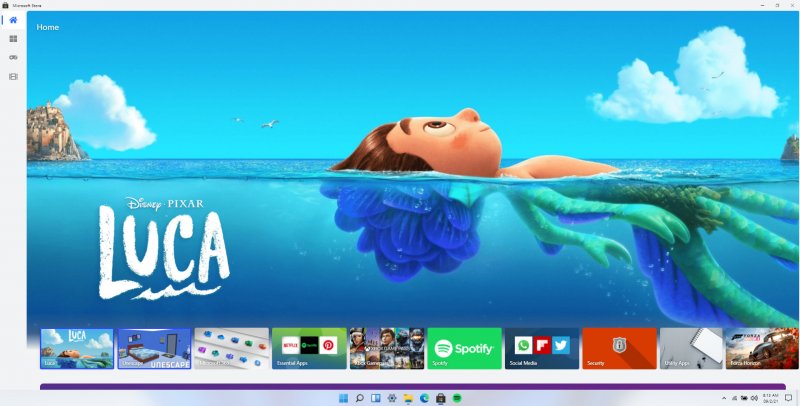Select the Unescape thumbnail in the carousel

tap(155, 348)
